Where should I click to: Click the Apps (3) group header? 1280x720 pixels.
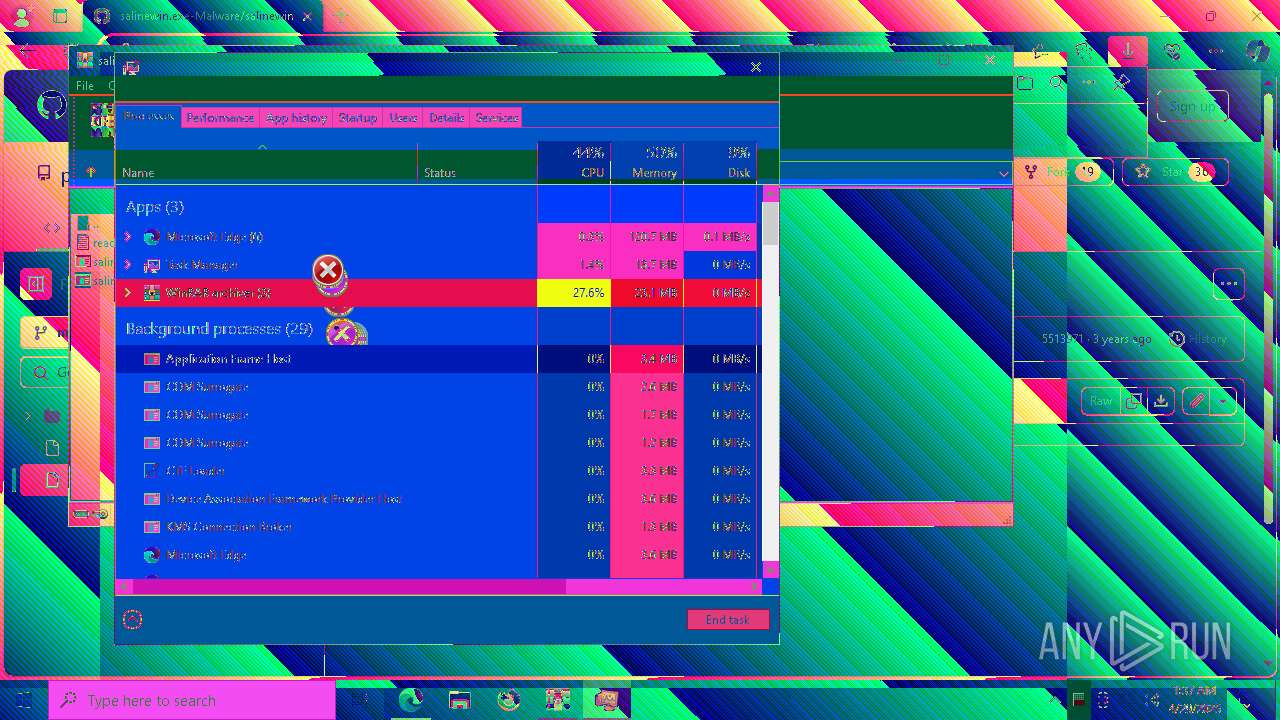click(155, 207)
